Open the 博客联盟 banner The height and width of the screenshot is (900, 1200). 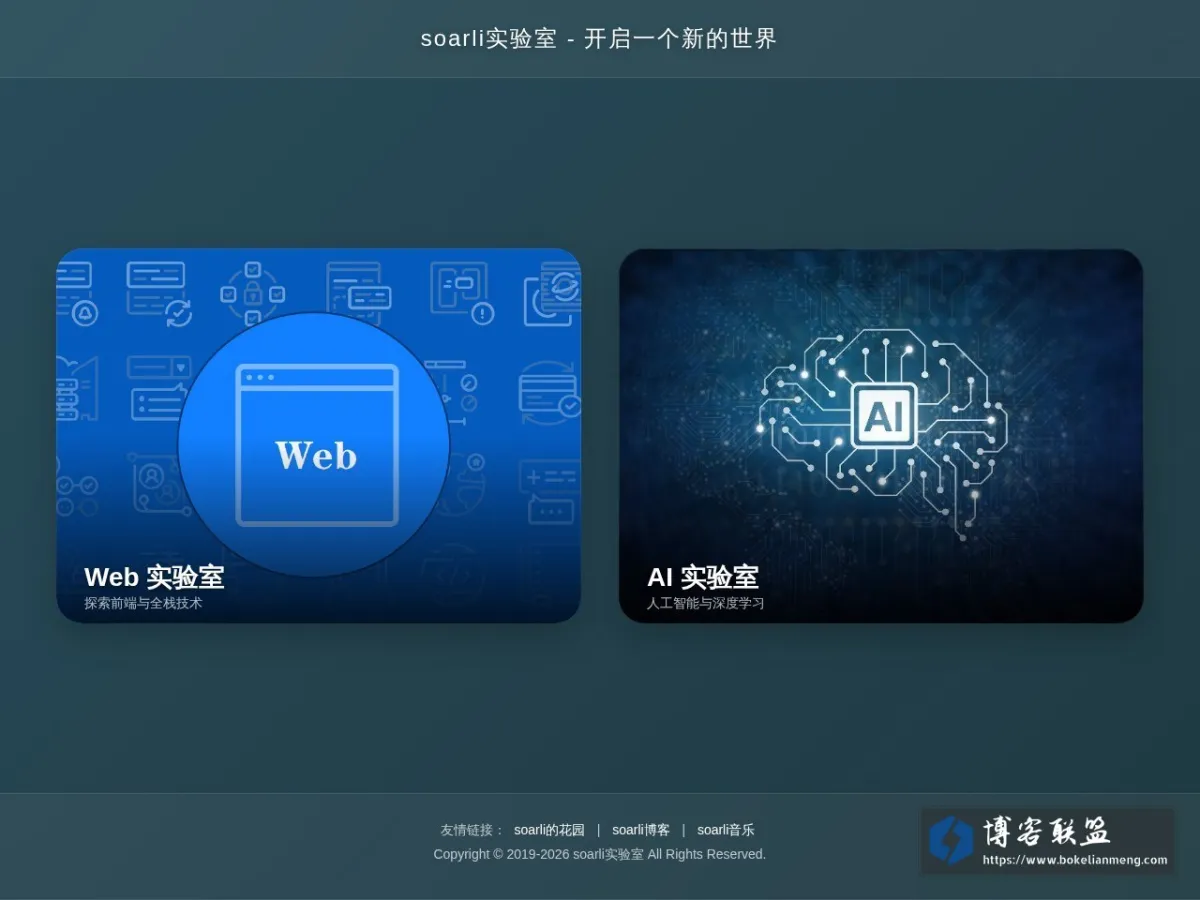coord(1047,841)
